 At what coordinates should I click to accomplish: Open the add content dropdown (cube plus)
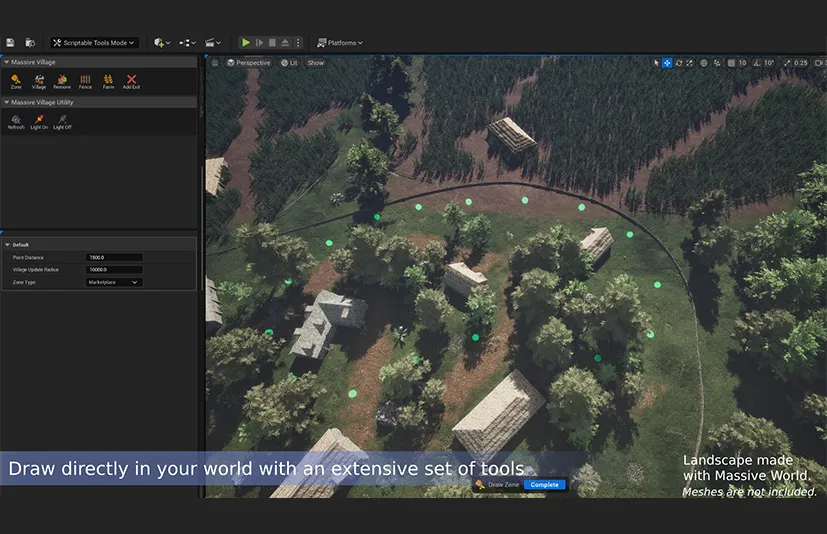click(161, 43)
